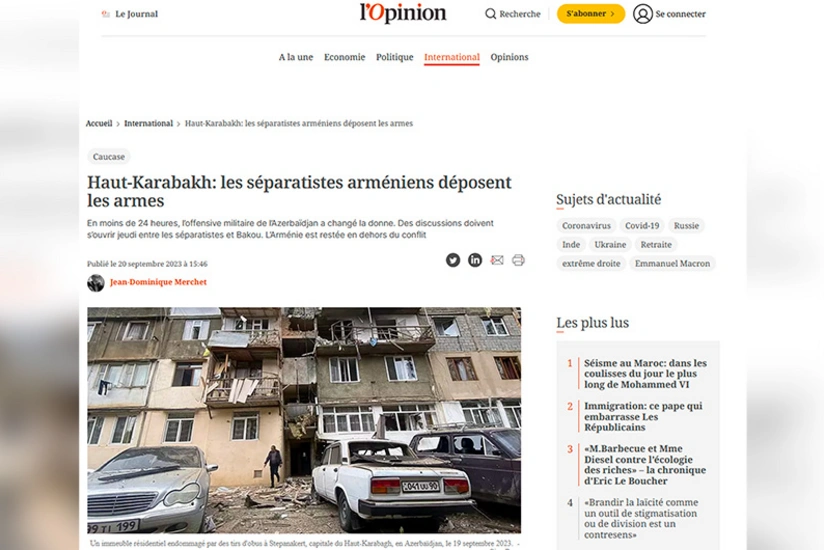Open Jean-Dominique Merchet author link

[x=158, y=282]
